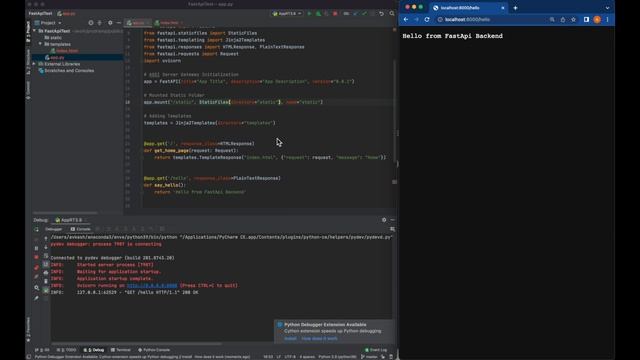Go back in the browser window
The height and width of the screenshot is (360, 640).
coord(406,20)
